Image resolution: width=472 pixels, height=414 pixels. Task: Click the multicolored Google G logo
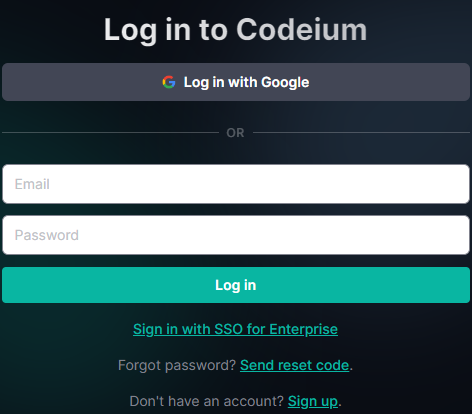point(169,82)
